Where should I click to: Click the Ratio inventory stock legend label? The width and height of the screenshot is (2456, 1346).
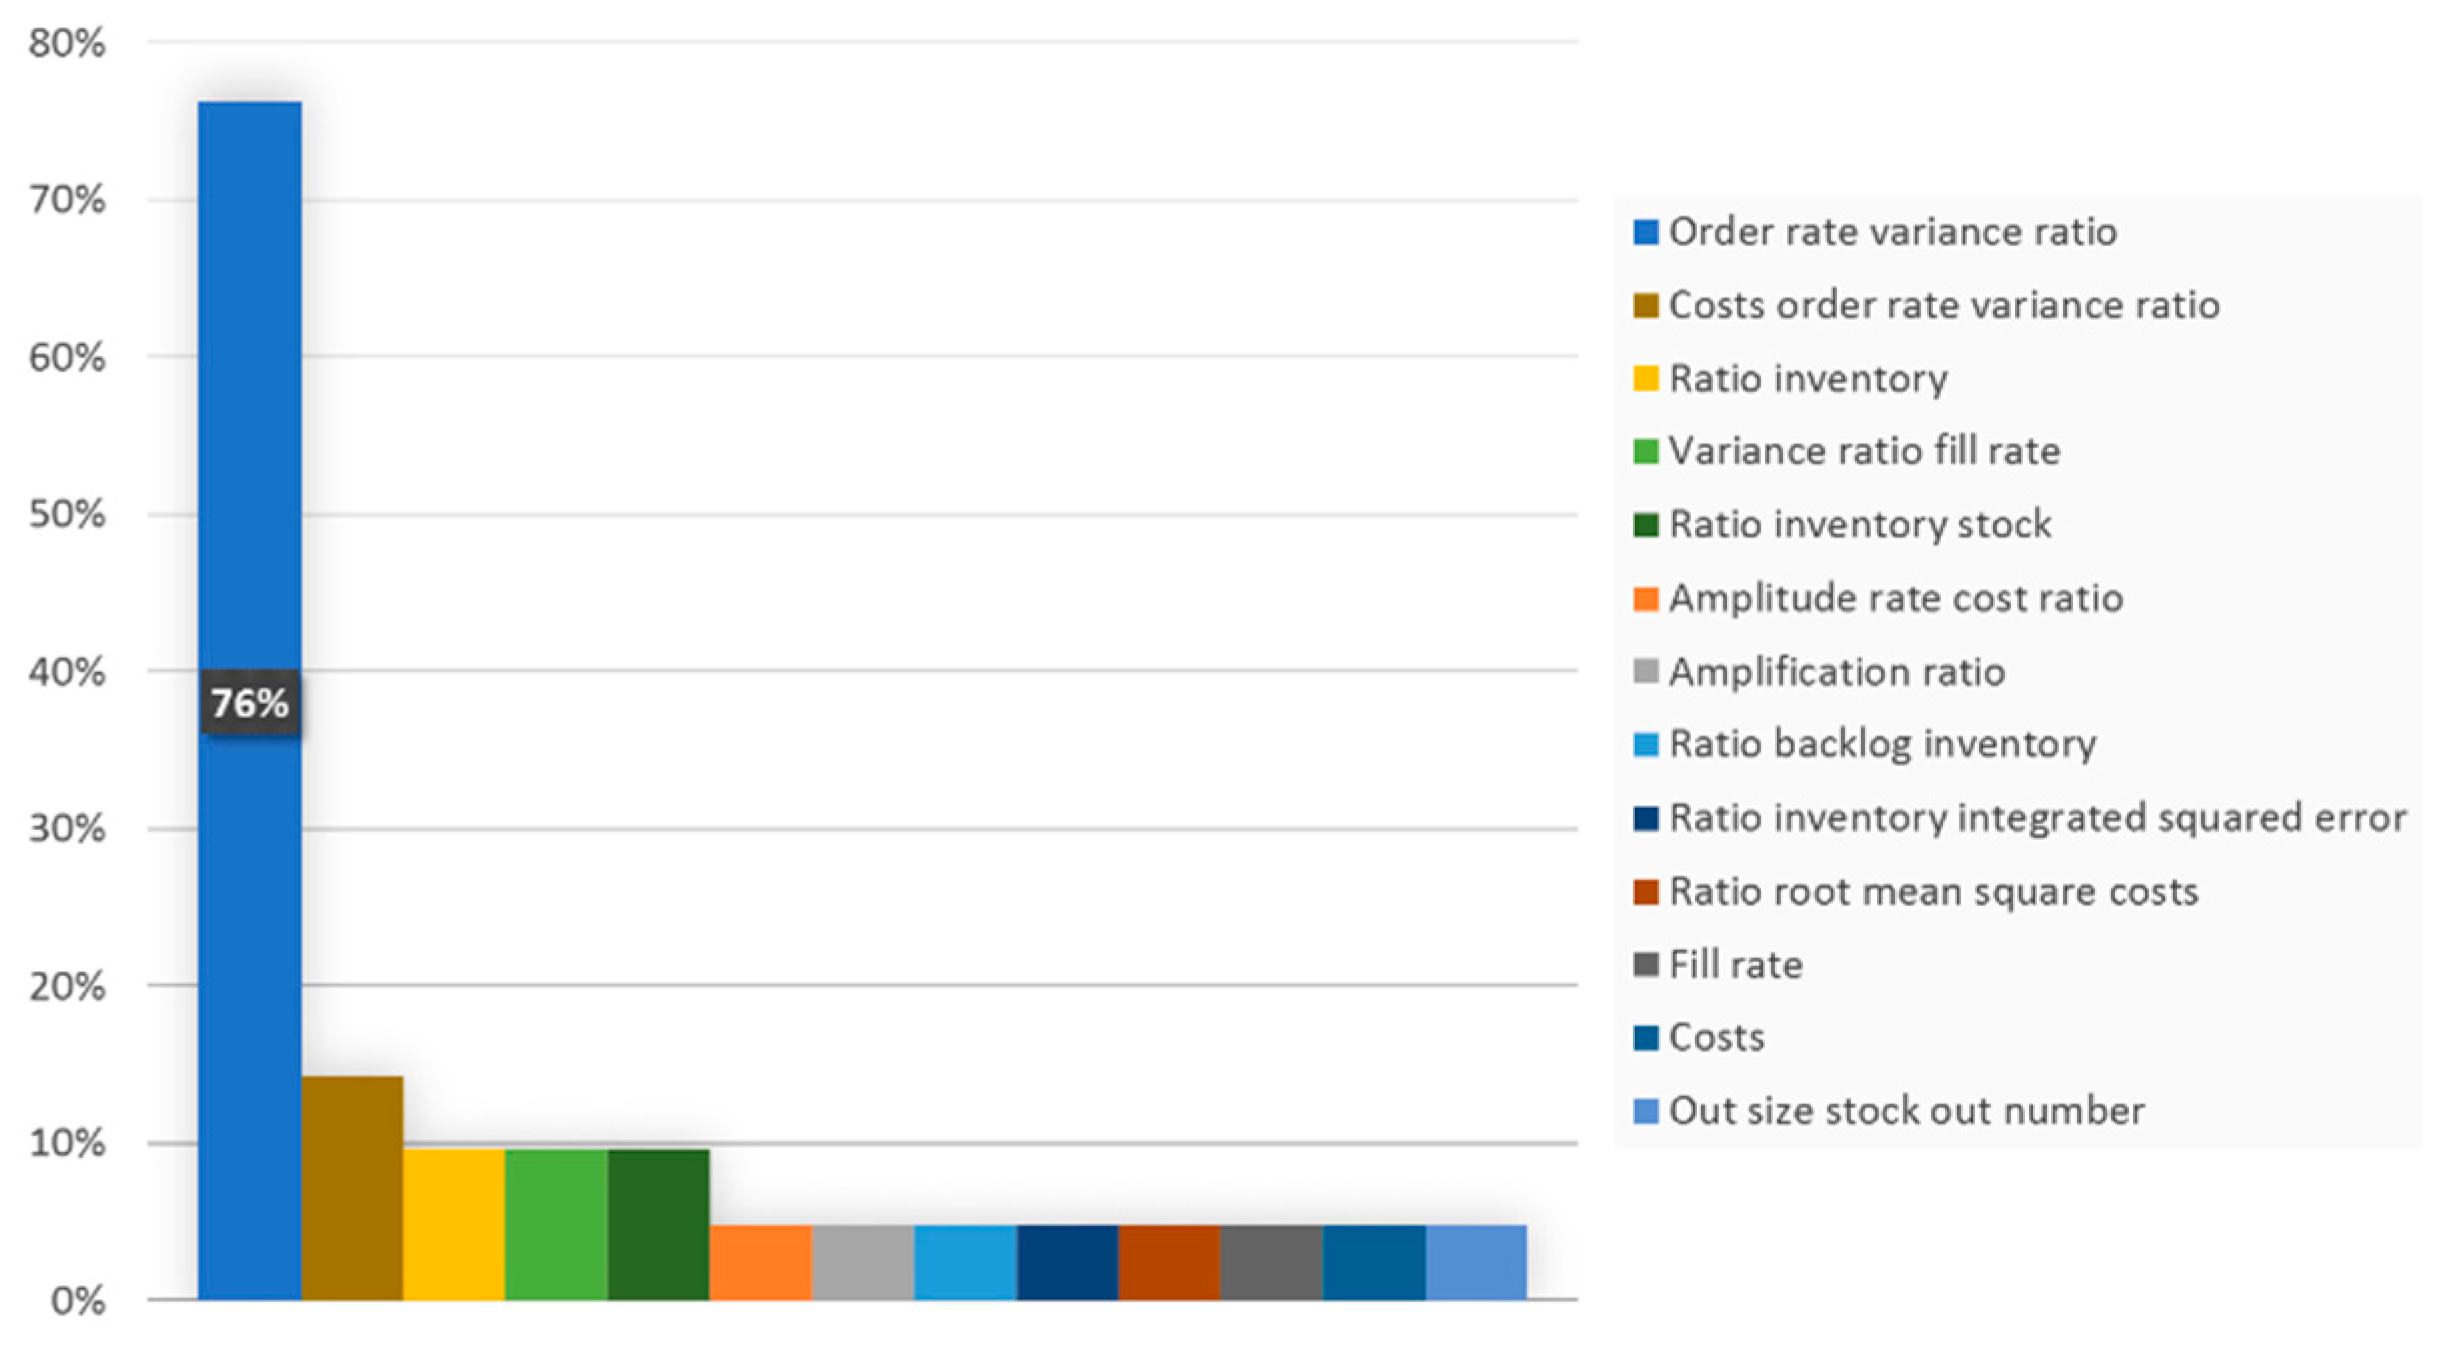1860,524
